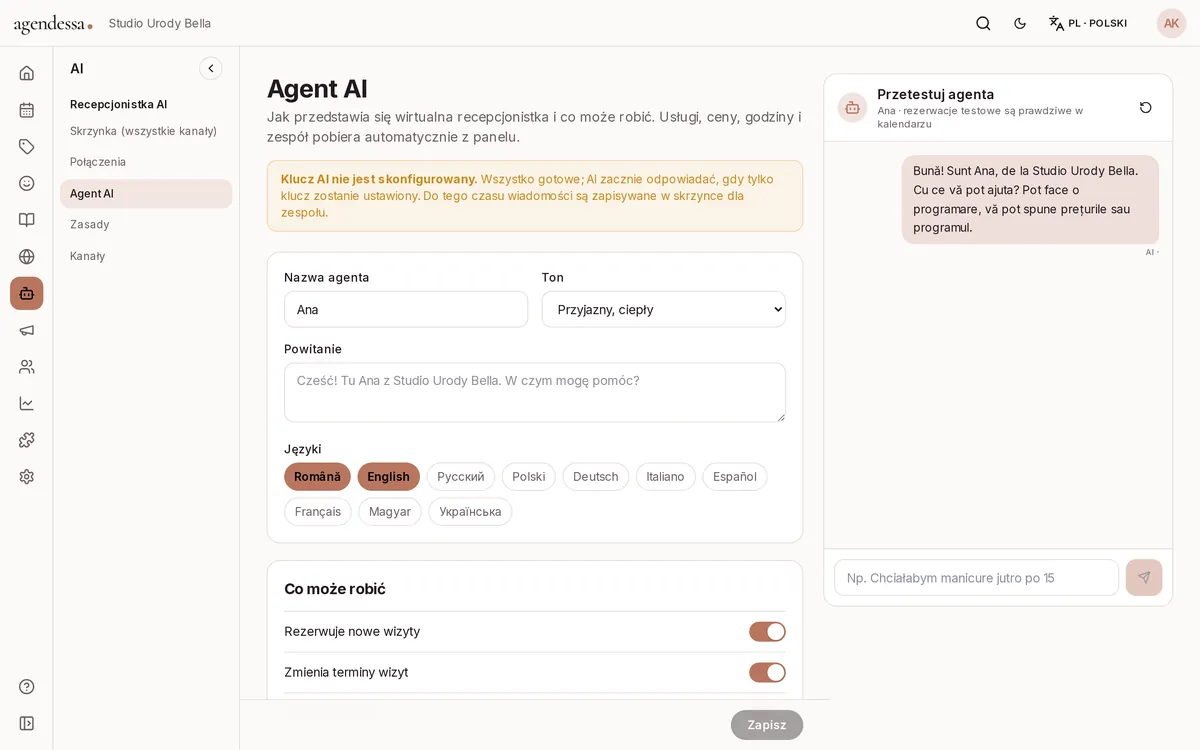Turn off Rezerwuje nowe wizyty switch
The image size is (1200, 750).
click(767, 632)
